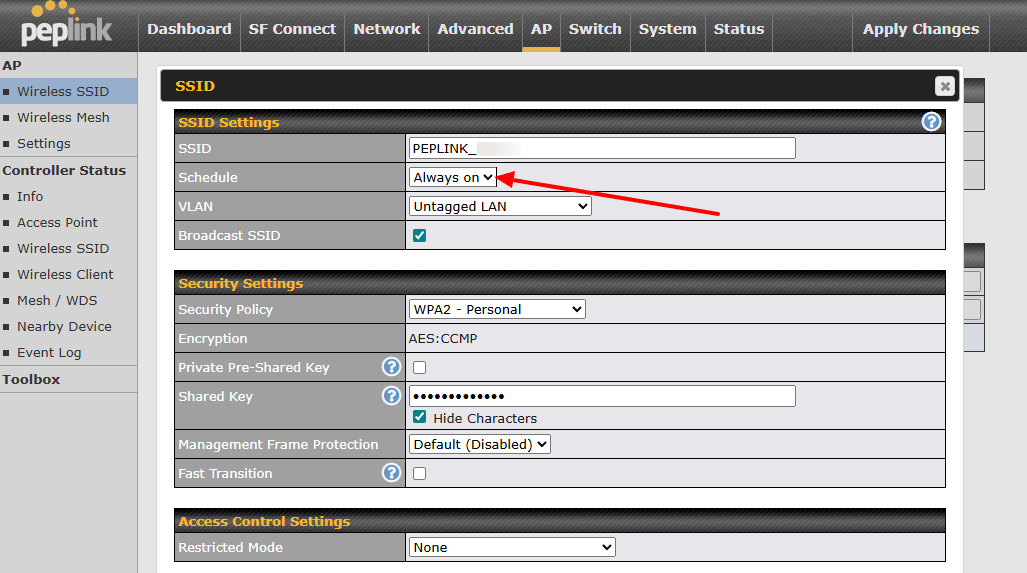Open Event Log in the sidebar
Image resolution: width=1027 pixels, height=573 pixels.
click(x=49, y=352)
